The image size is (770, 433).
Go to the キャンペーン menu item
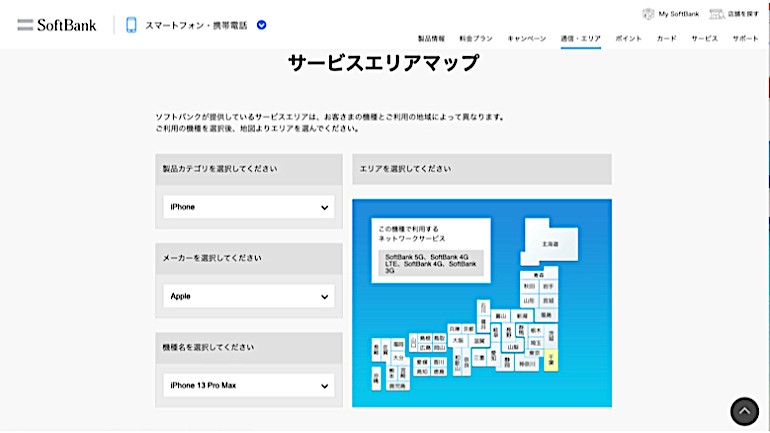coord(527,38)
